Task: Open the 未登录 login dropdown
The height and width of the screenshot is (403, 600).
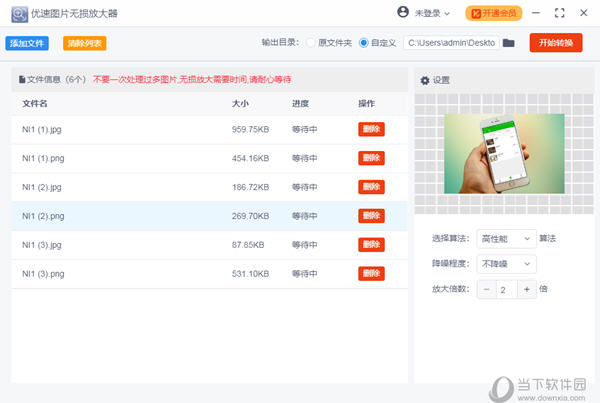Action: click(x=432, y=13)
